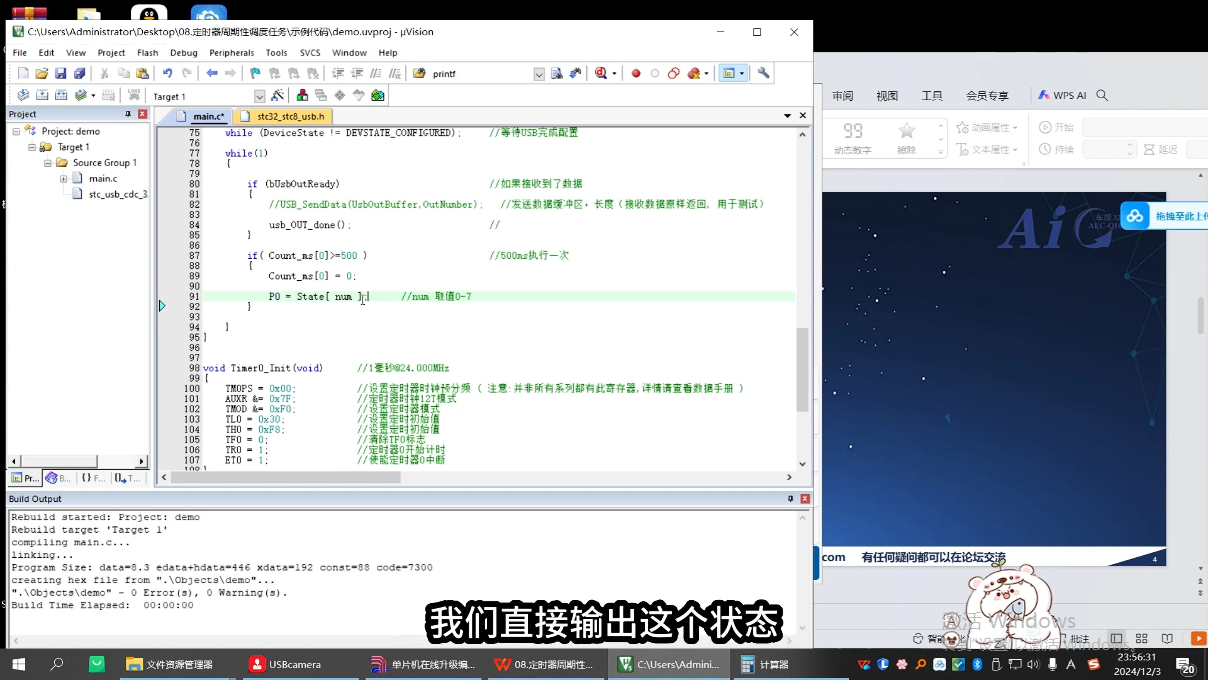Collapse the Project: demo tree node
Screen dimensions: 1208x680
pos(16,131)
